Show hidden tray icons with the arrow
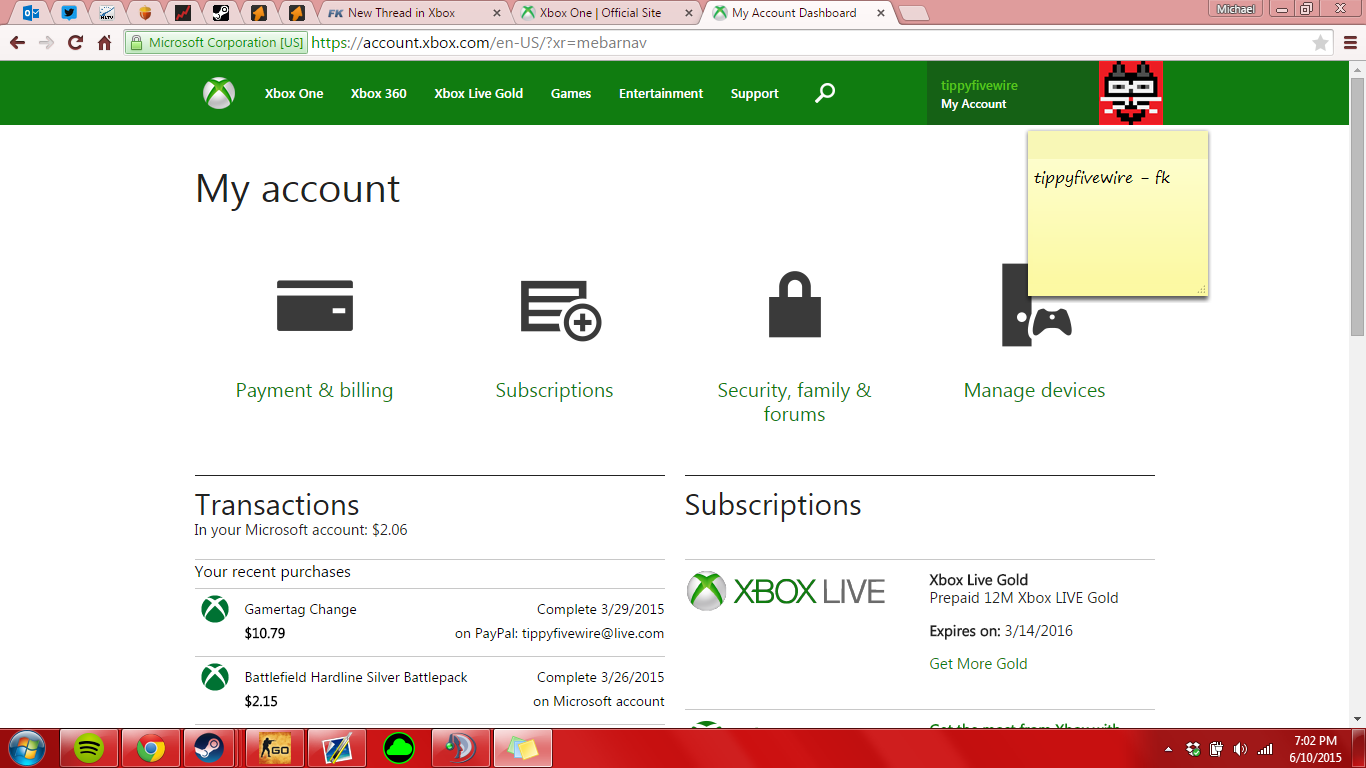1366x768 pixels. (1168, 748)
